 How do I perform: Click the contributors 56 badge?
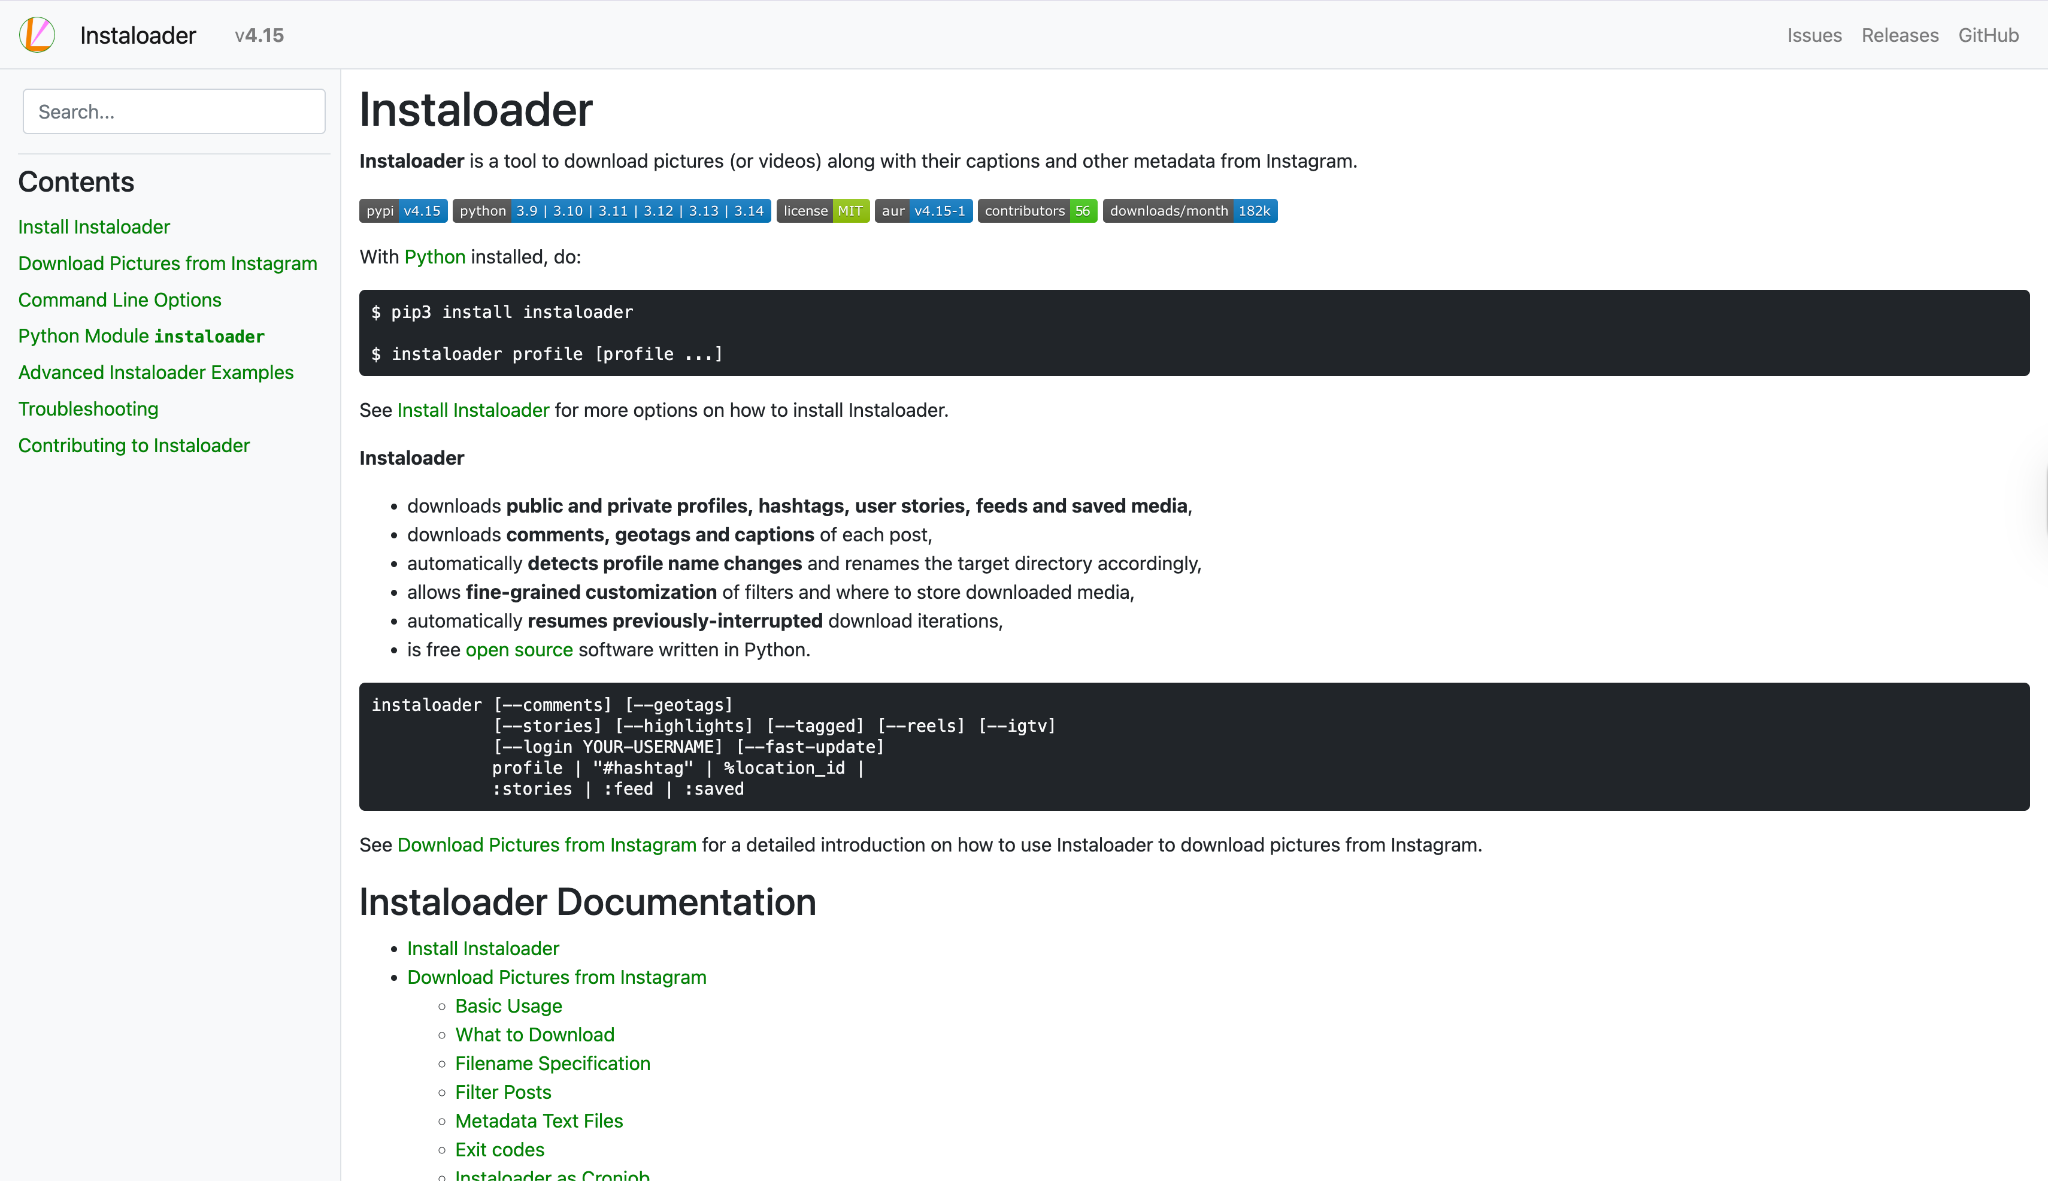pos(1037,211)
